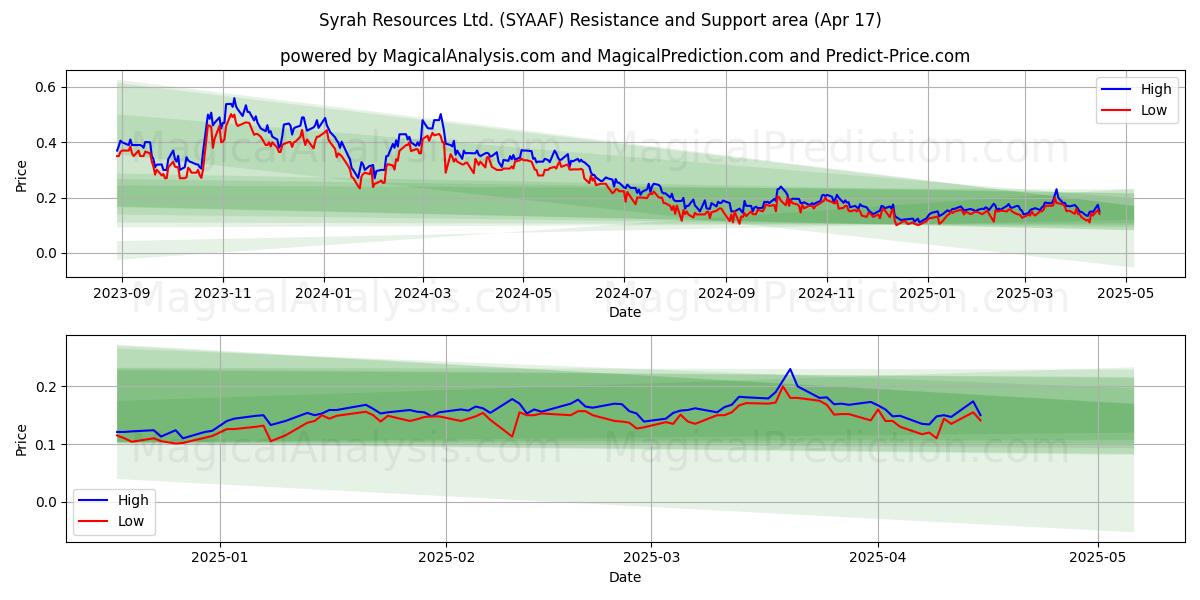Click the '2024-01' x-axis label in the top chart

click(323, 295)
